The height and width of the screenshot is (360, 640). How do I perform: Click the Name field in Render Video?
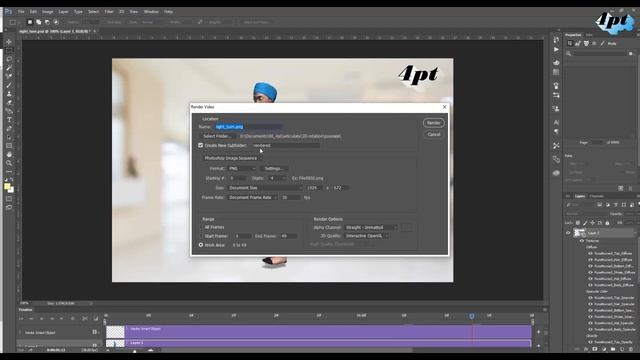coord(249,127)
